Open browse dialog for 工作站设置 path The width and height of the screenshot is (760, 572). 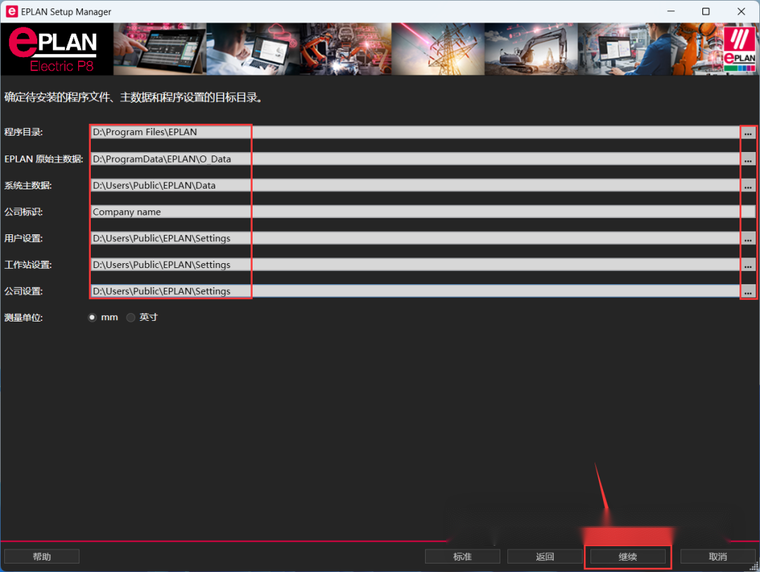[748, 265]
